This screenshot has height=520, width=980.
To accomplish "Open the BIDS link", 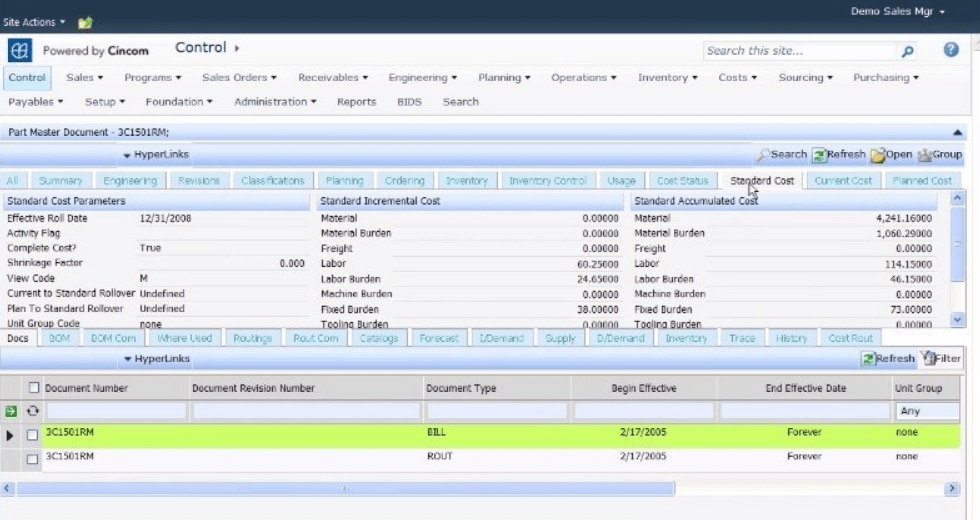I will [x=409, y=102].
